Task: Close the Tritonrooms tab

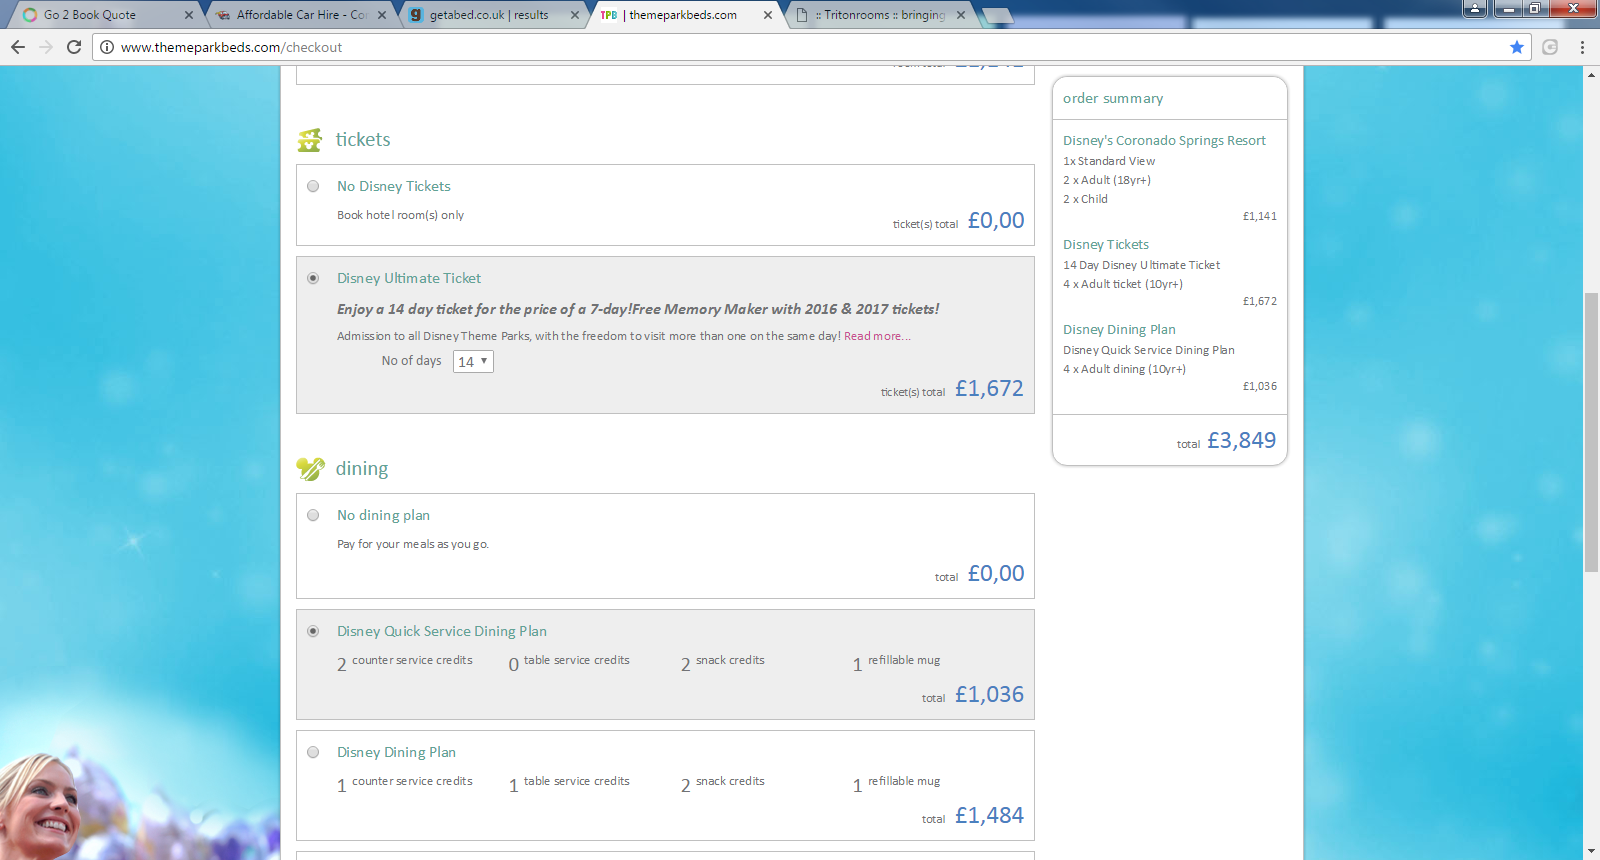Action: [x=961, y=15]
